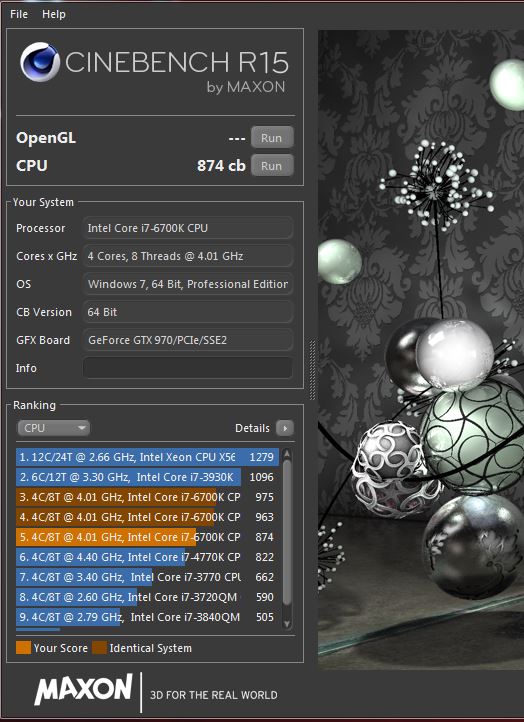
Task: Click the panel splitter grip handle
Action: 313,369
